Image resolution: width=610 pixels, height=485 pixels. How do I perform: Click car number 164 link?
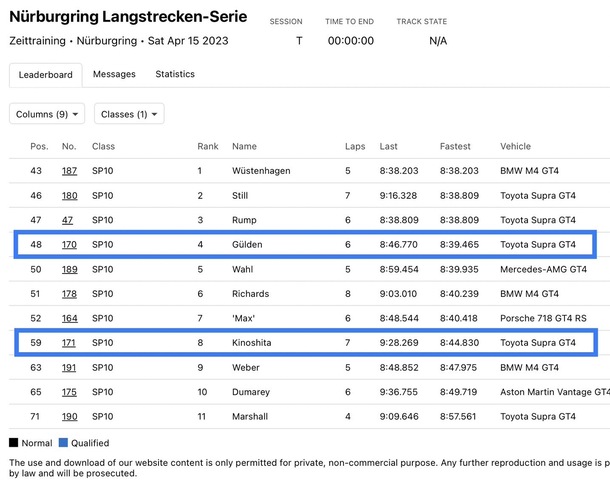(x=69, y=318)
